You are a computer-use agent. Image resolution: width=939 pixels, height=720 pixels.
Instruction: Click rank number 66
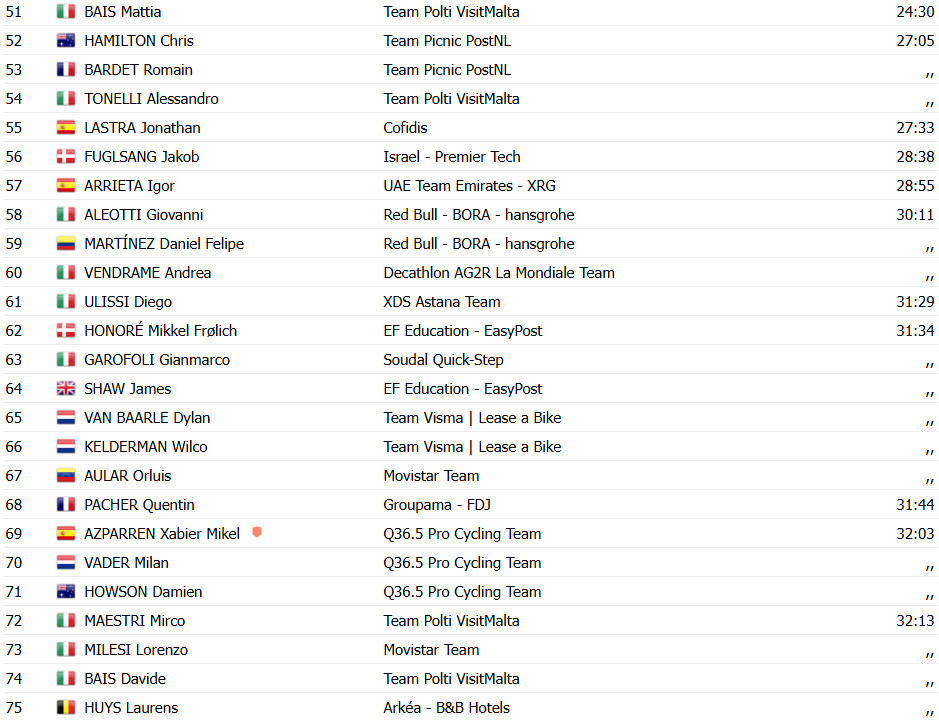click(14, 446)
